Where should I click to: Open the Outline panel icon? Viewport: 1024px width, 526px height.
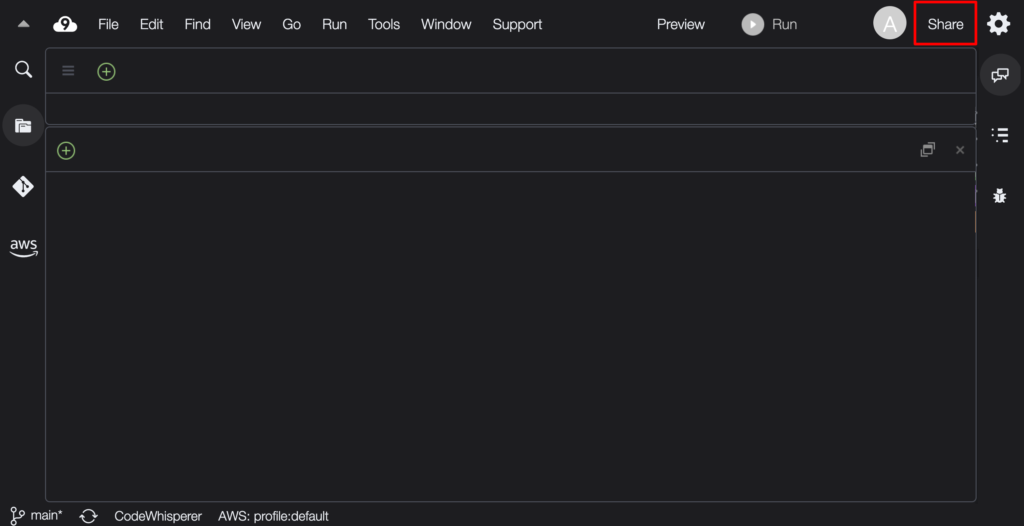click(1000, 135)
